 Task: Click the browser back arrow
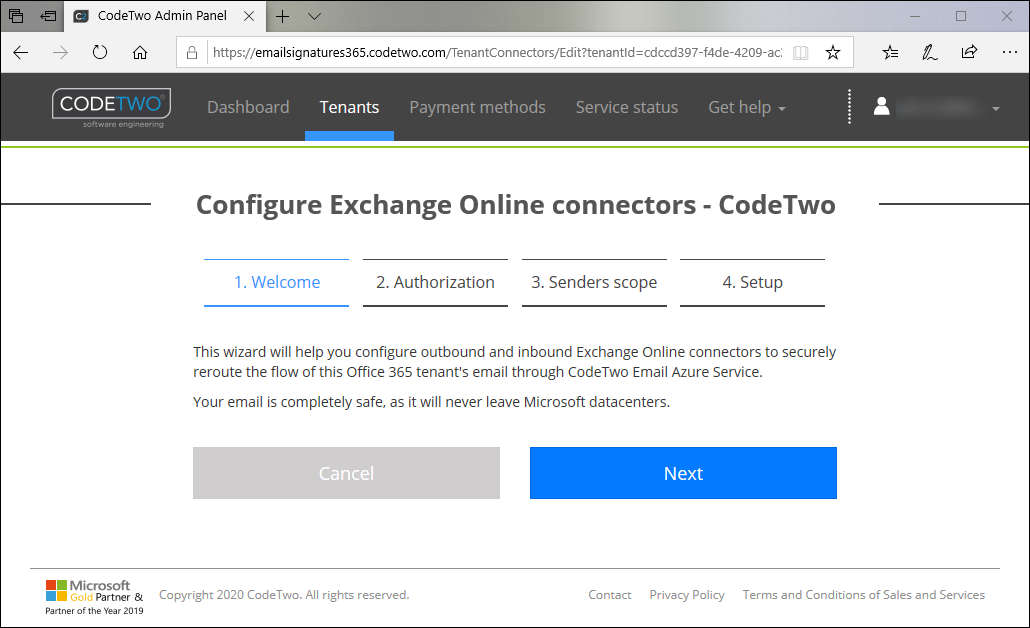click(20, 52)
